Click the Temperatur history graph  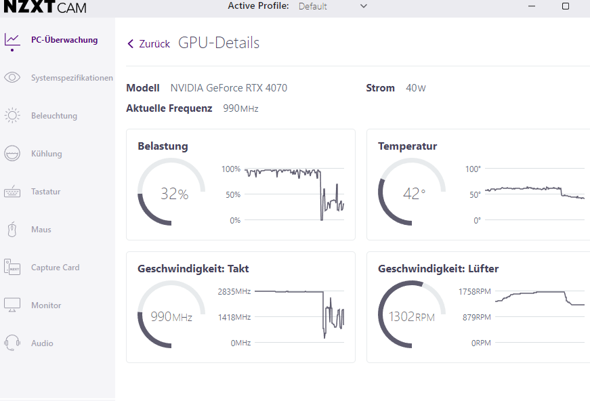click(535, 194)
